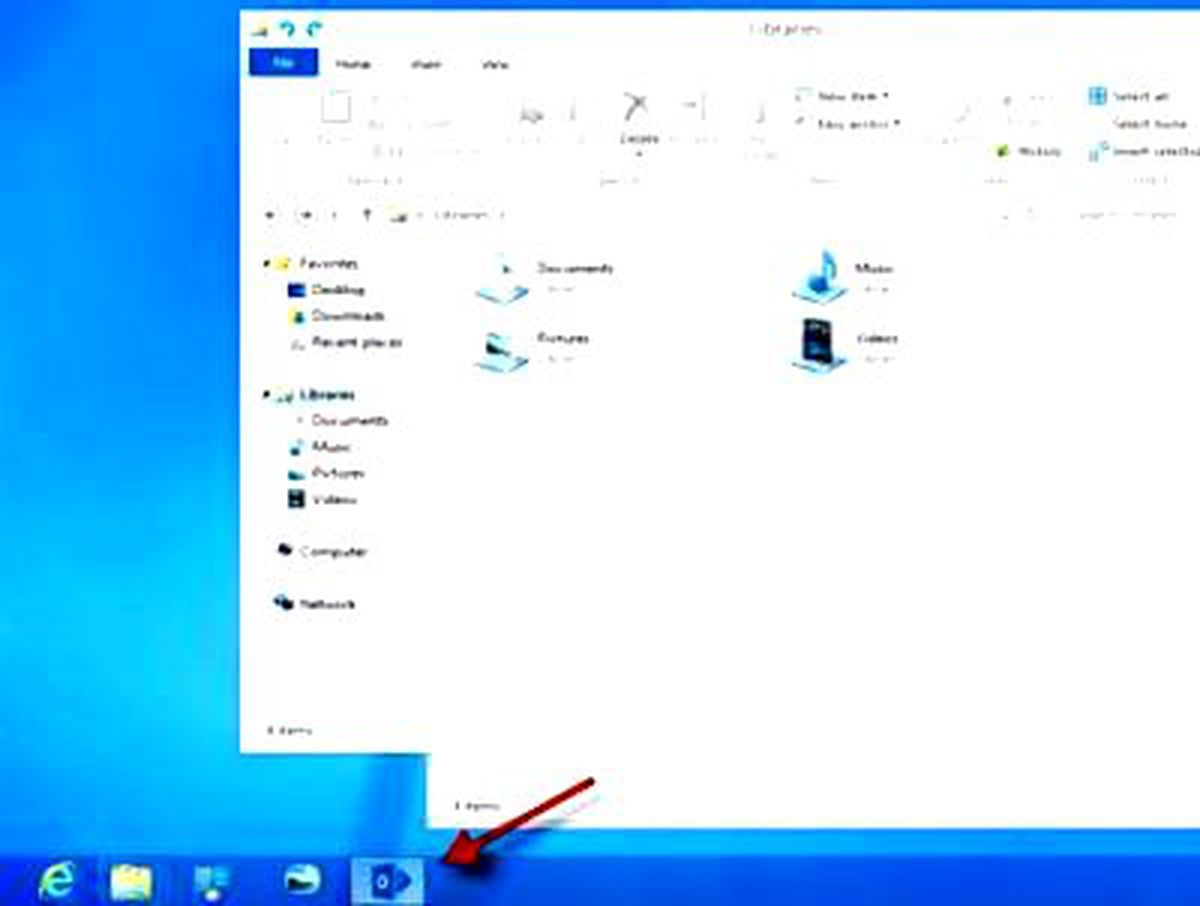The width and height of the screenshot is (1200, 906).
Task: Select the Libraries heading in sidebar
Action: point(315,395)
